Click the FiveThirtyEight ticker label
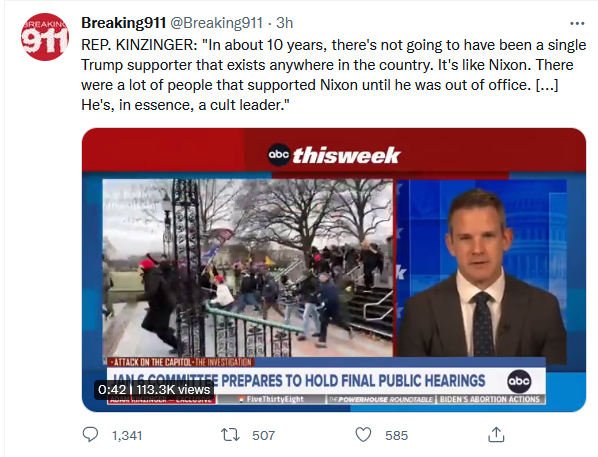The height and width of the screenshot is (457, 598). [x=271, y=399]
